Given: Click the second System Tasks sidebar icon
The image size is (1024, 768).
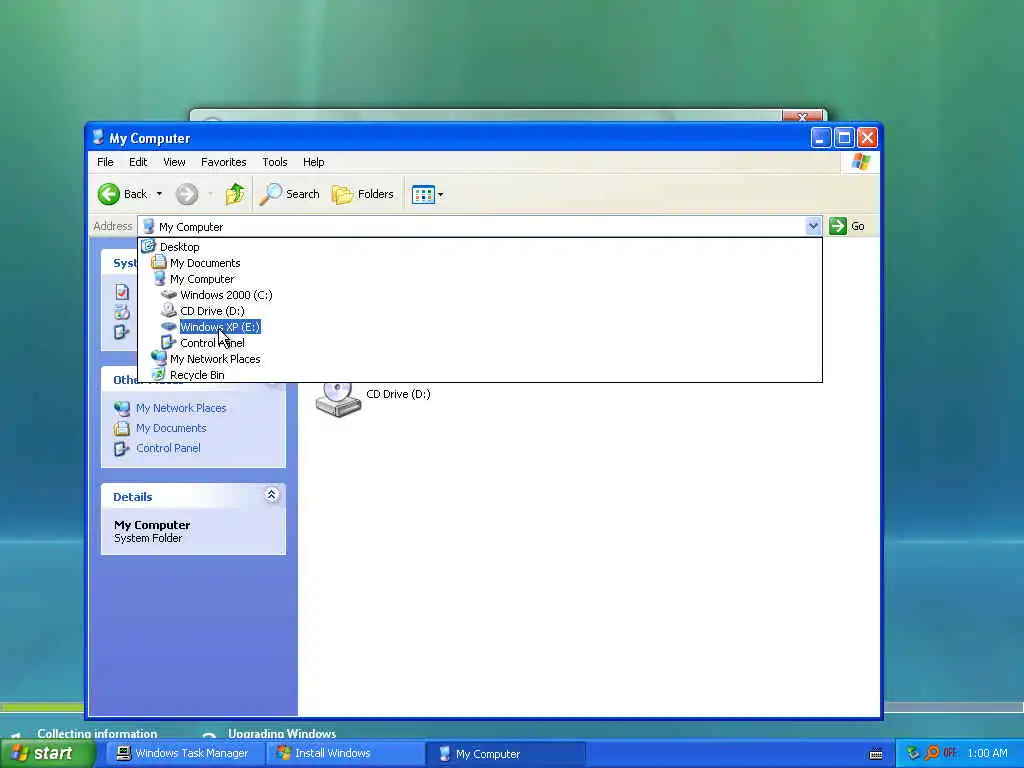Looking at the screenshot, I should [x=122, y=312].
